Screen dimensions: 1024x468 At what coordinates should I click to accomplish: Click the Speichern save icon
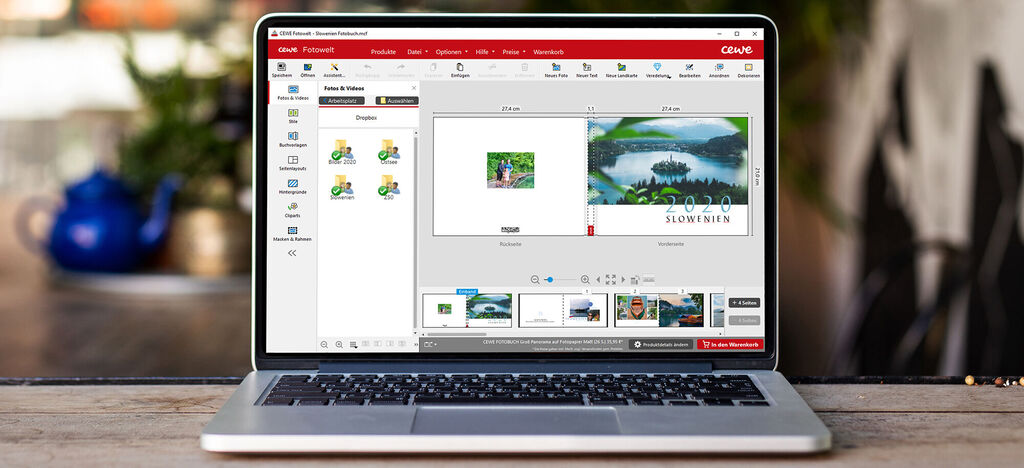pyautogui.click(x=281, y=70)
